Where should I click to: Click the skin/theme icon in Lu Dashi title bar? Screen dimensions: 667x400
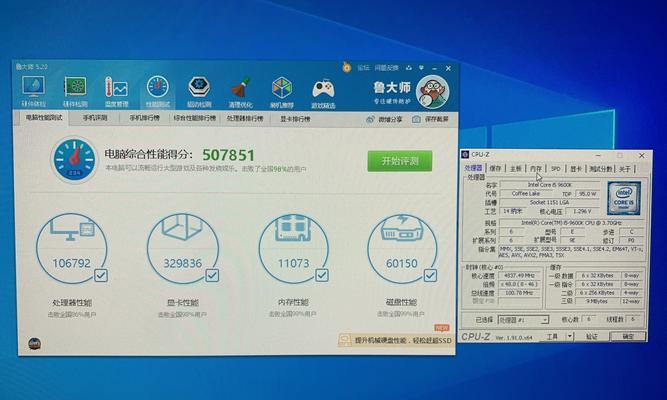tap(409, 68)
